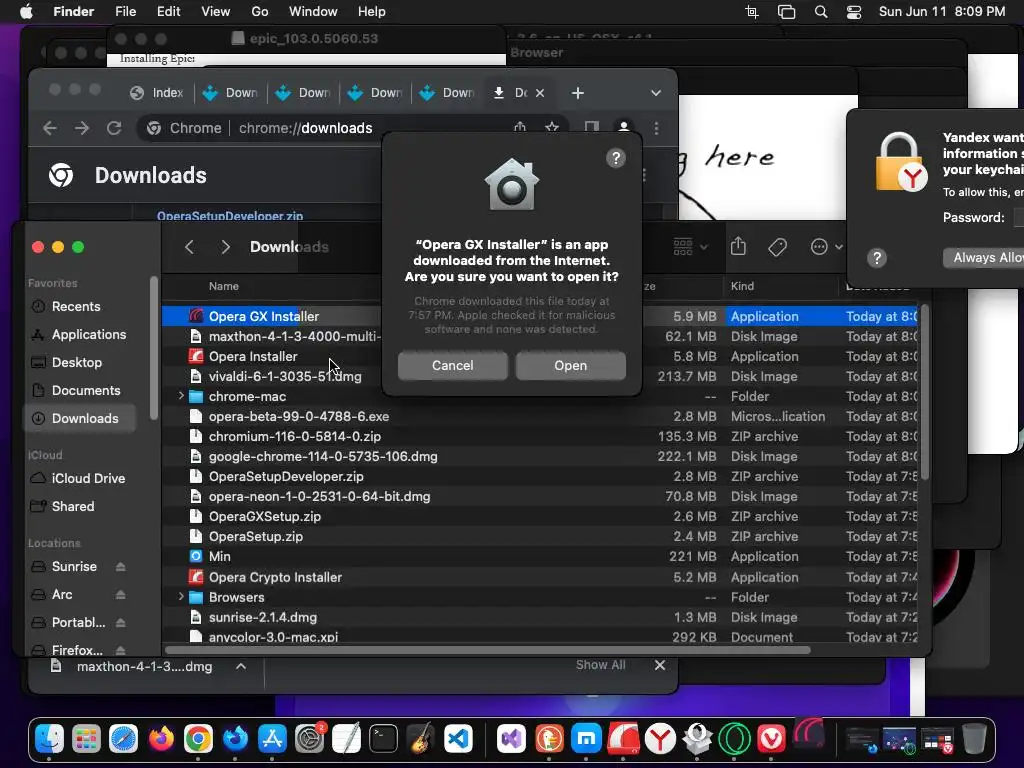The image size is (1024, 768).
Task: Open Chrome profile avatar
Action: pos(624,128)
